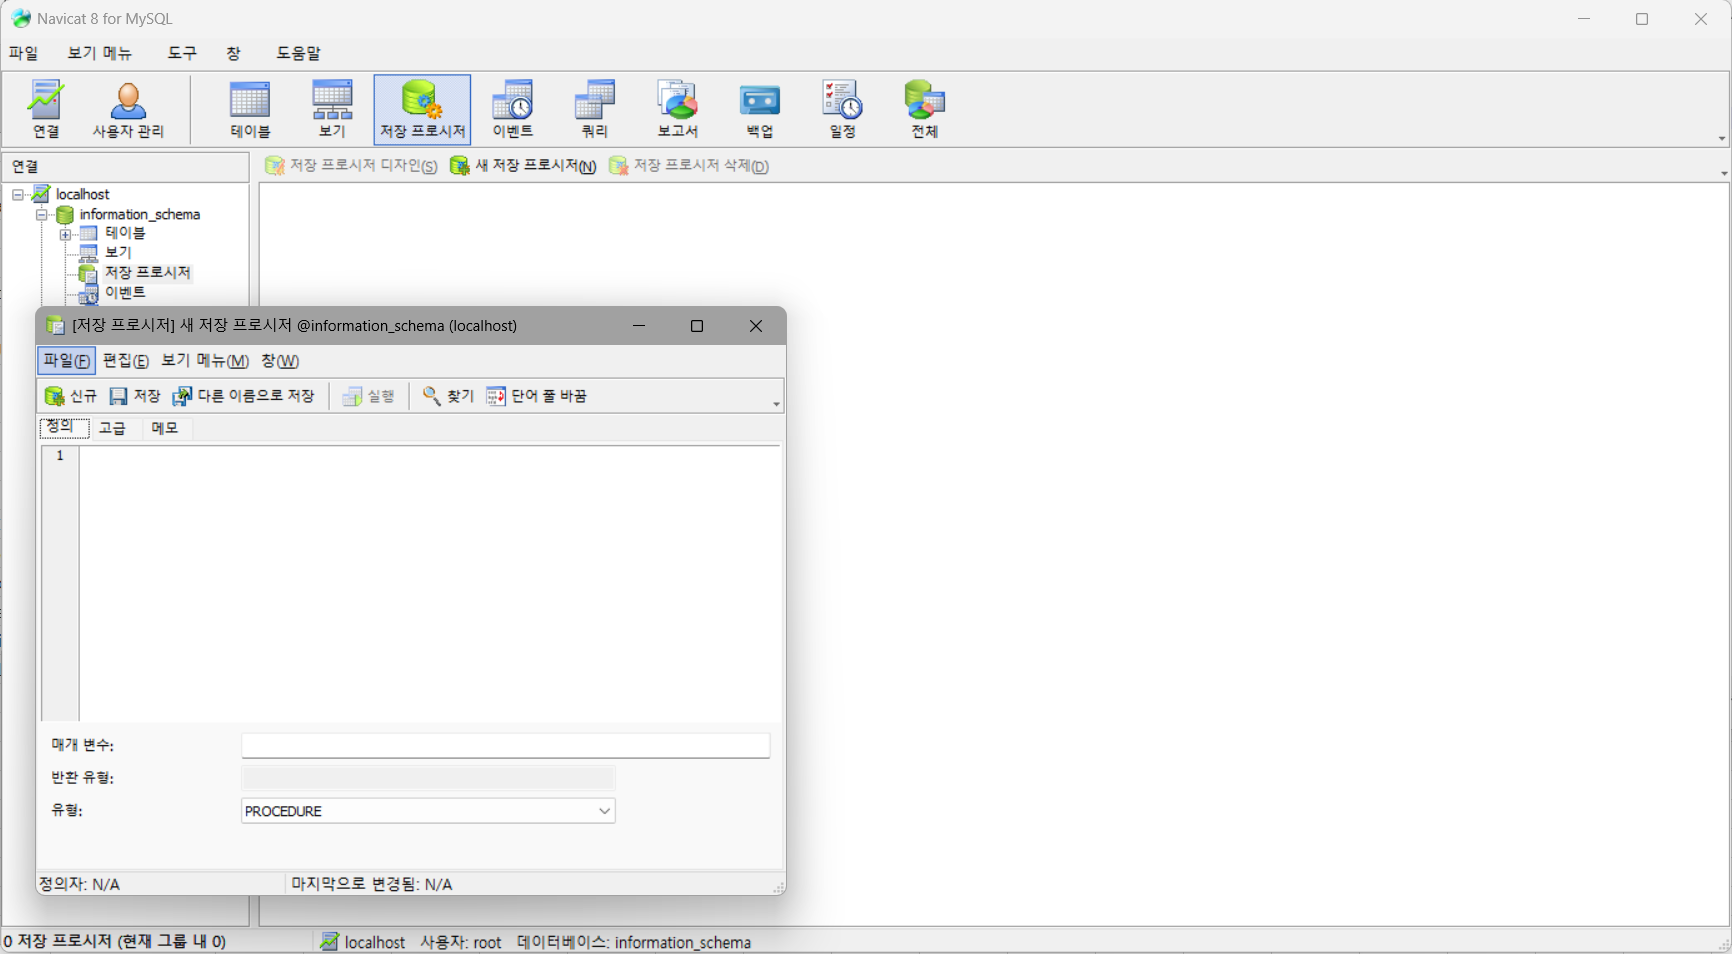Open the 연결 (Connection) toolbar icon
The image size is (1732, 954).
[x=46, y=108]
